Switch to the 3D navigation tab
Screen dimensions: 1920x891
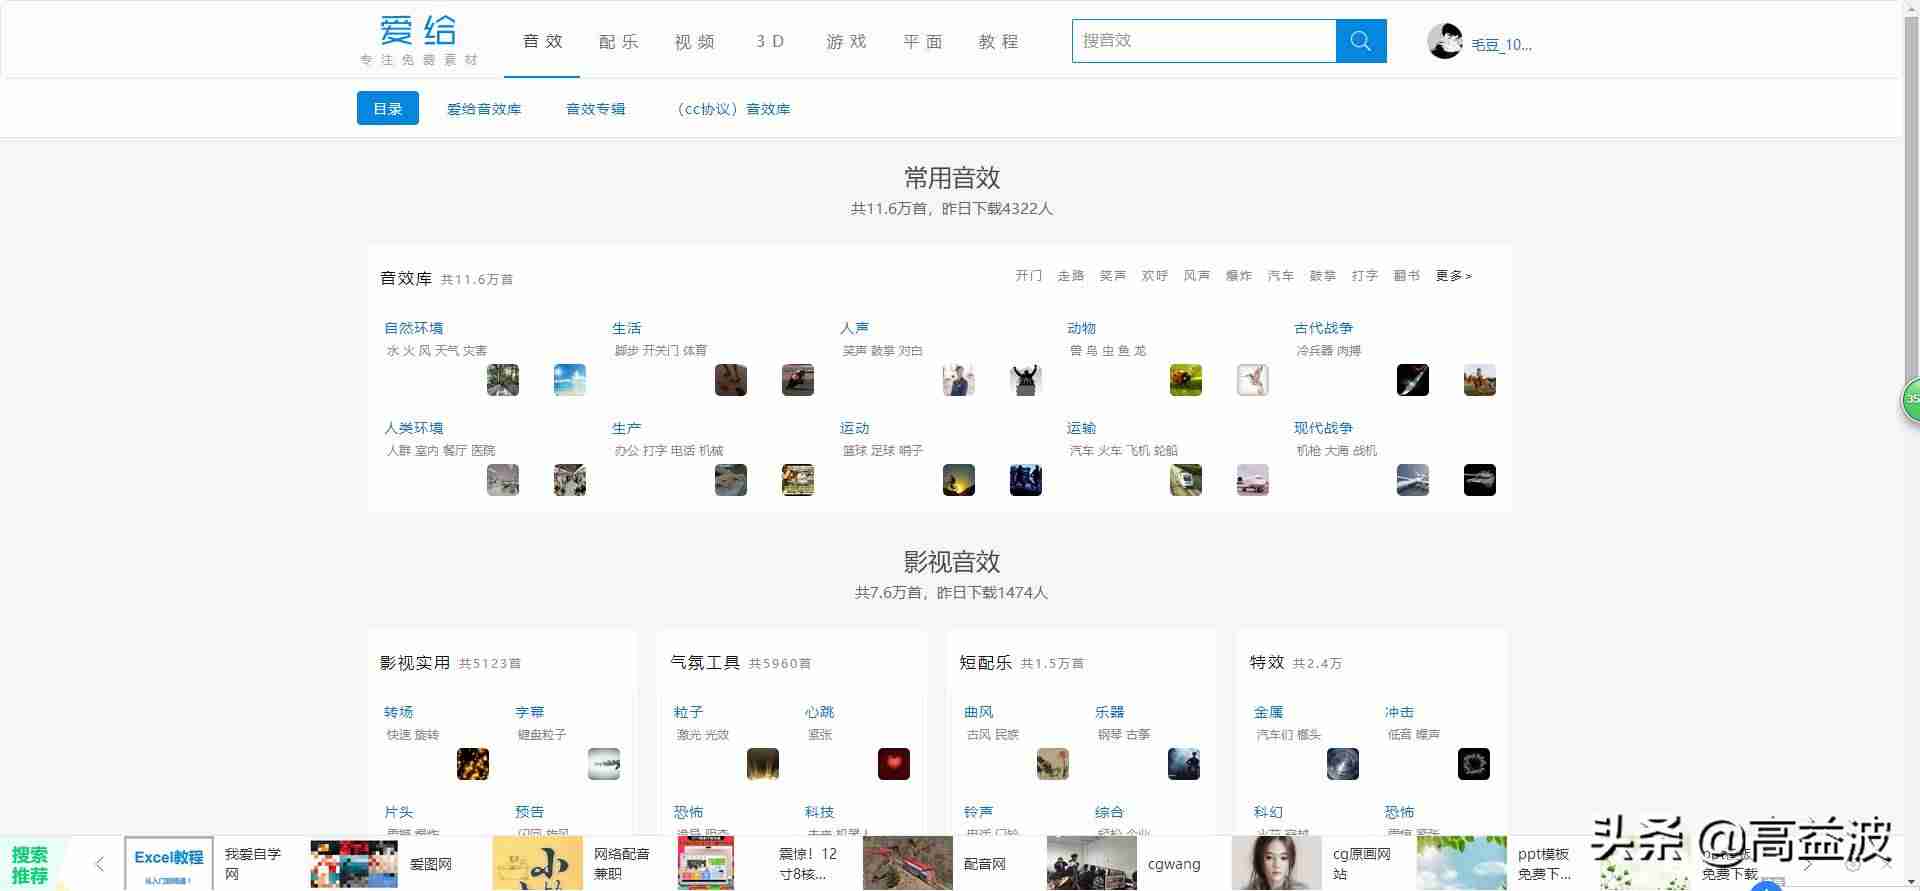[x=770, y=42]
